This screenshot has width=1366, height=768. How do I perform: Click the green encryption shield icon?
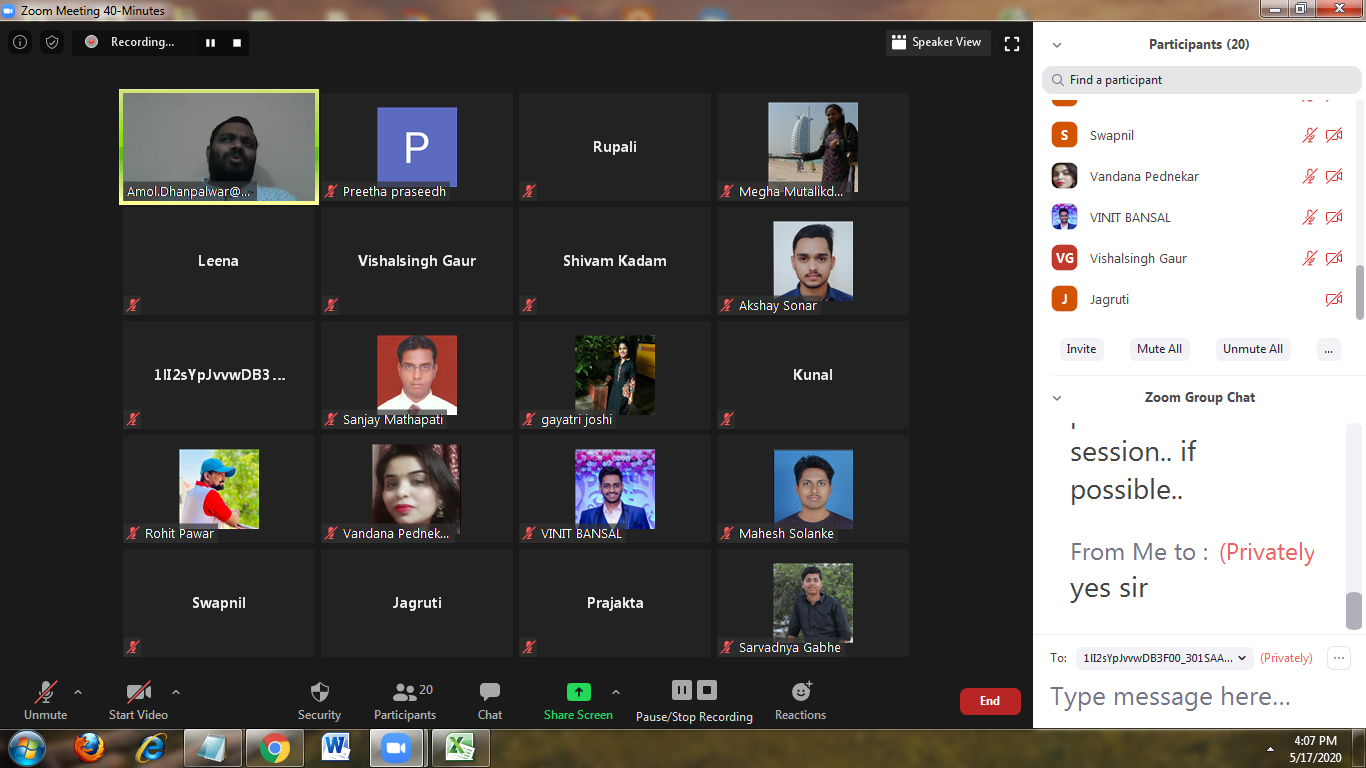point(52,42)
